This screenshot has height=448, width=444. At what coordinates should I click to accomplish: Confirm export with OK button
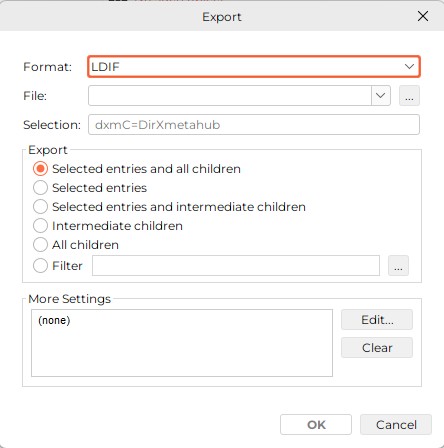click(316, 425)
